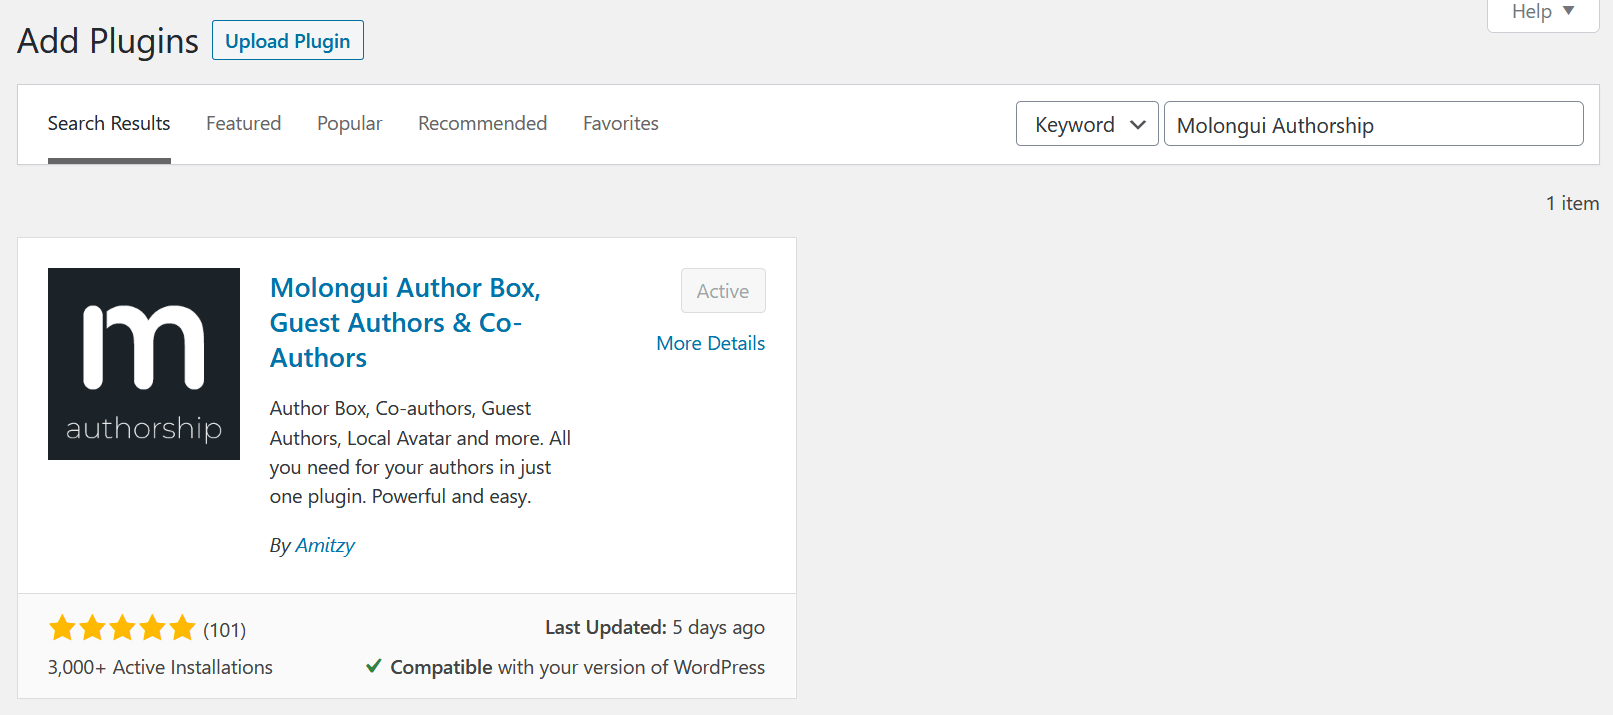
Task: Click the fifth rating star
Action: pyautogui.click(x=182, y=628)
